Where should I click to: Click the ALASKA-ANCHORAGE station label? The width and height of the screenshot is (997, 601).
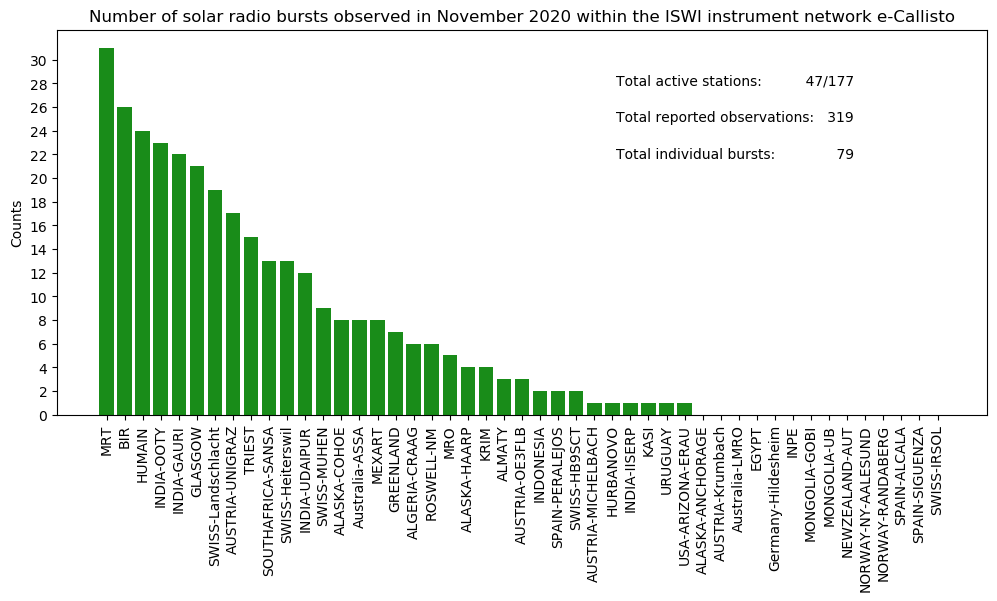click(x=701, y=501)
